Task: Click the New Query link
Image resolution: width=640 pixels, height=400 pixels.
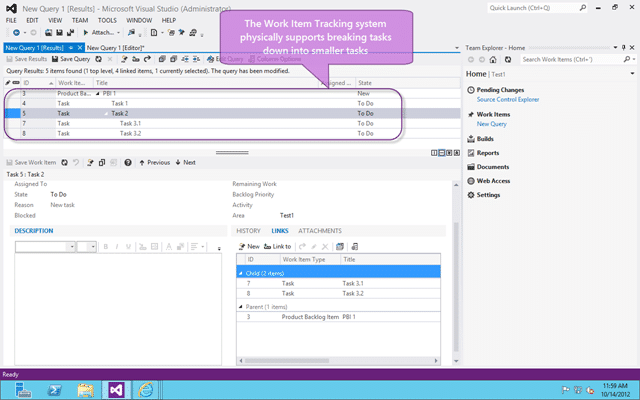Action: click(x=491, y=124)
